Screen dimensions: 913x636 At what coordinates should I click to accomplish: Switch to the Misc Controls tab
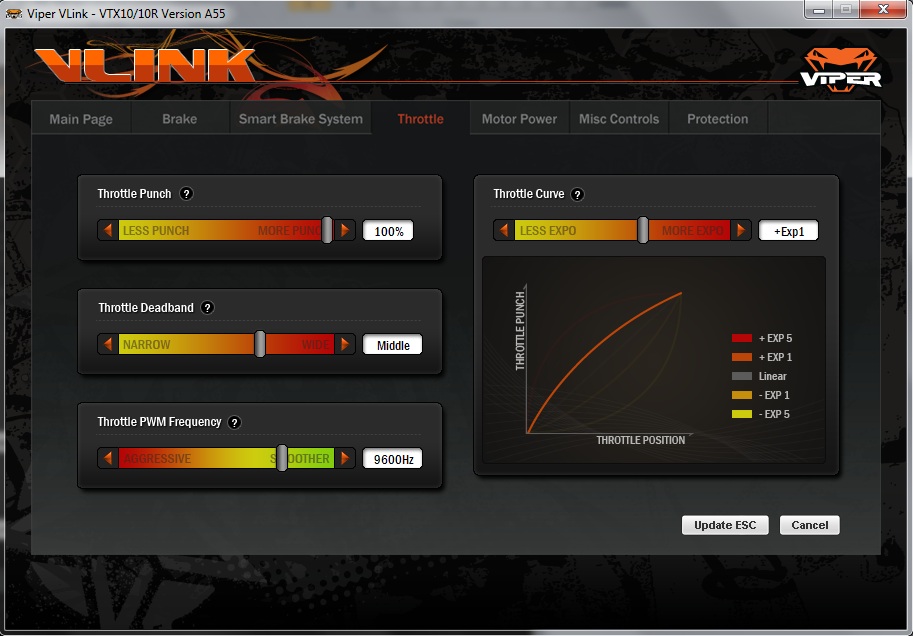619,119
